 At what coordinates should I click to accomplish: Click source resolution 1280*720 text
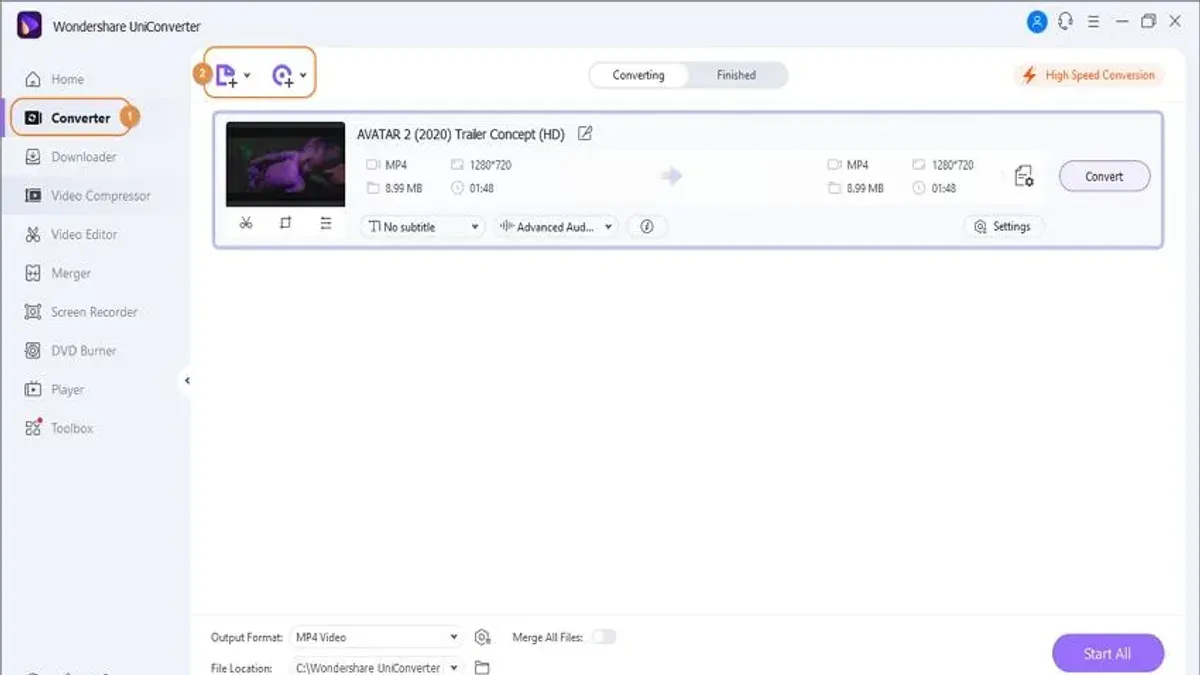[490, 165]
